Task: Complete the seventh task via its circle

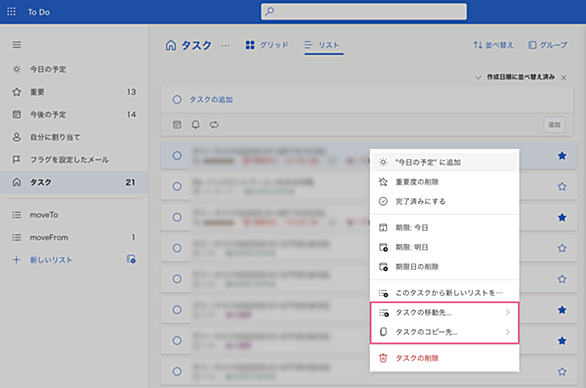Action: click(x=177, y=341)
